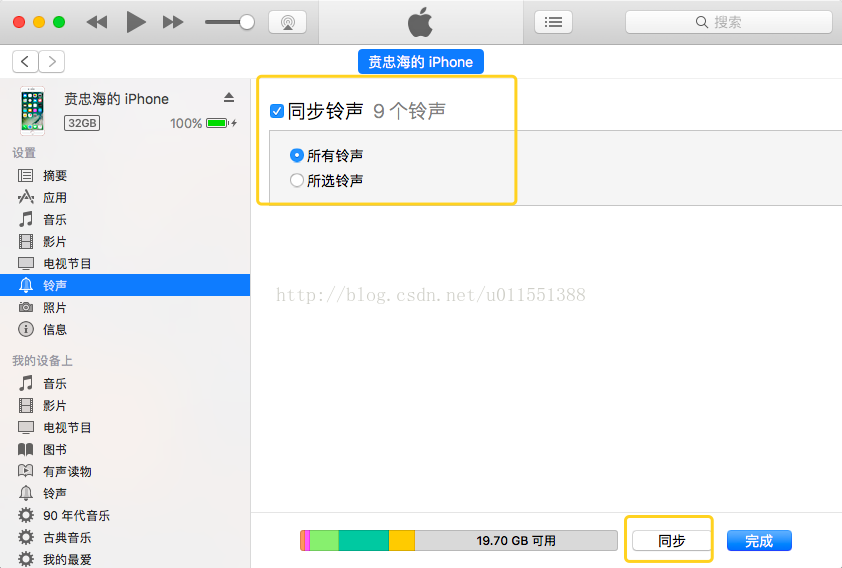Open the AirPlay output icon
The image size is (842, 568).
point(287,22)
